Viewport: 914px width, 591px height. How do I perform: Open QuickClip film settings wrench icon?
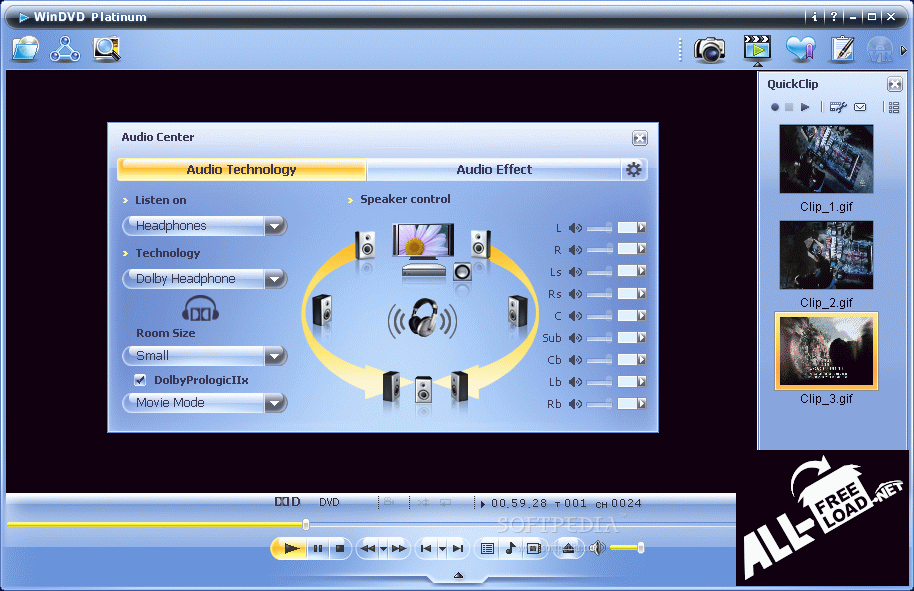(838, 107)
